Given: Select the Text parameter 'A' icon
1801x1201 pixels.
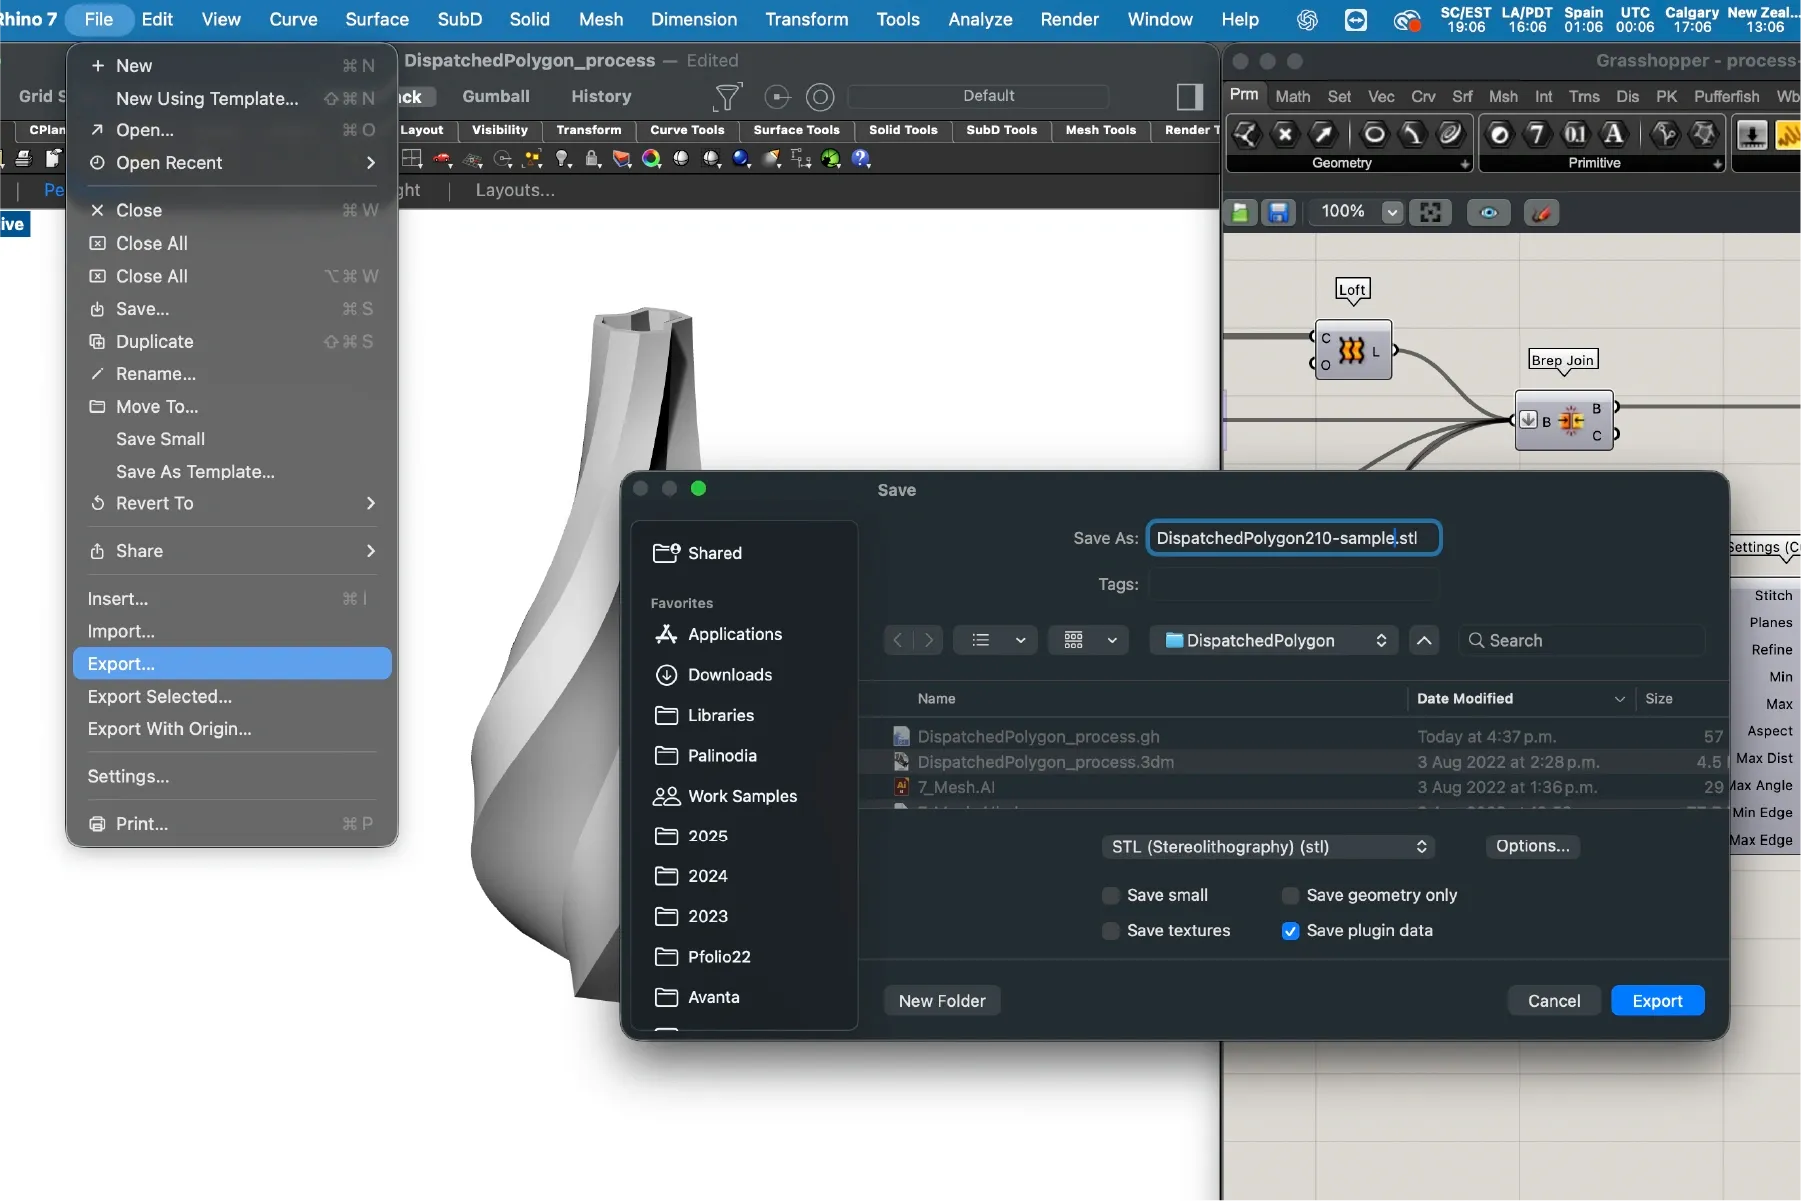Looking at the screenshot, I should tap(1613, 134).
